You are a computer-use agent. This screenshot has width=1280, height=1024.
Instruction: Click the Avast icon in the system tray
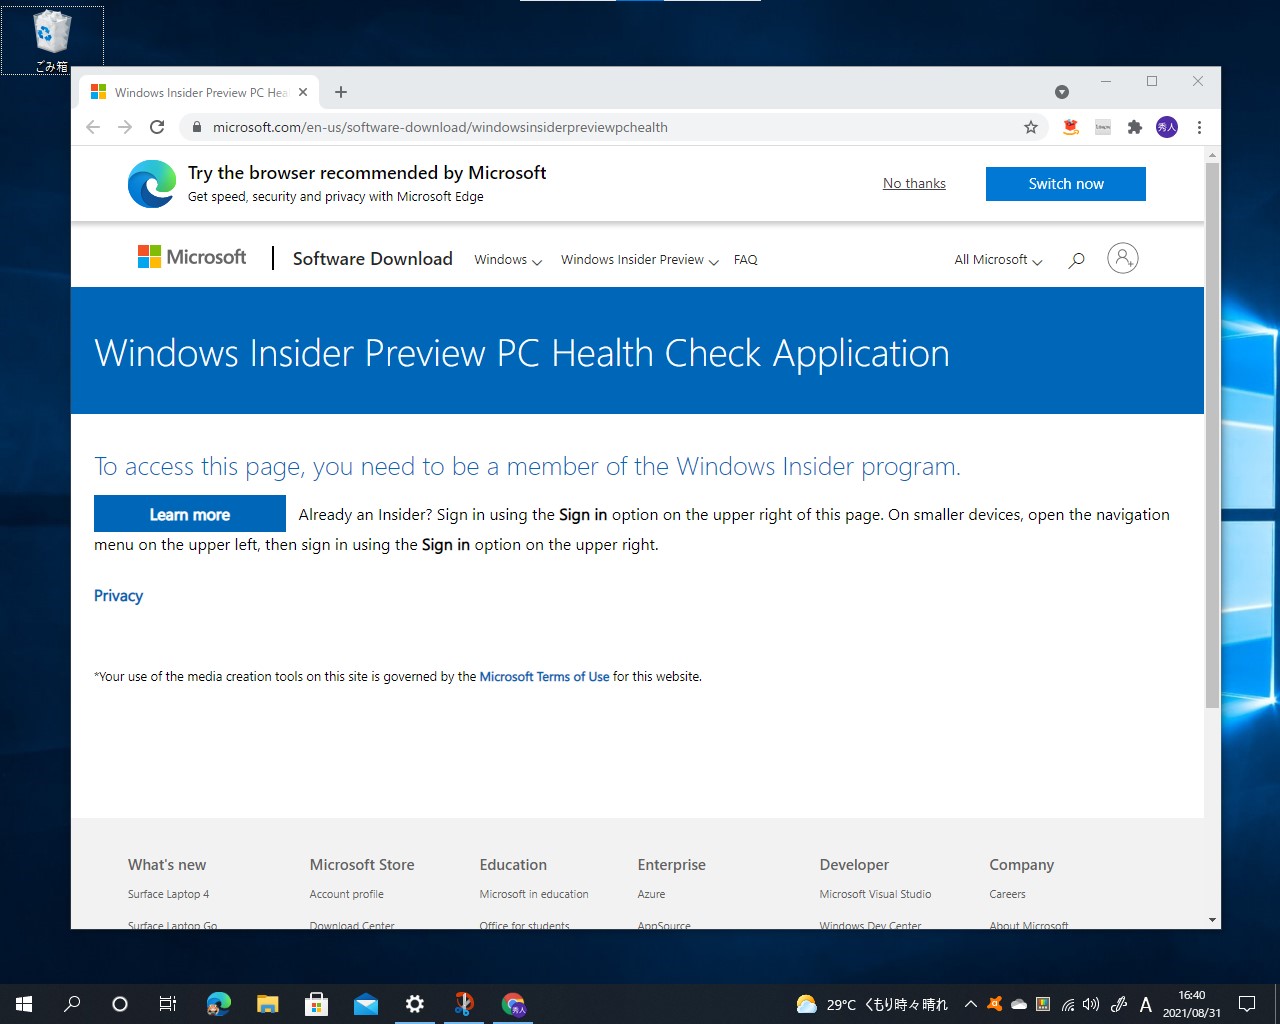pos(994,1004)
